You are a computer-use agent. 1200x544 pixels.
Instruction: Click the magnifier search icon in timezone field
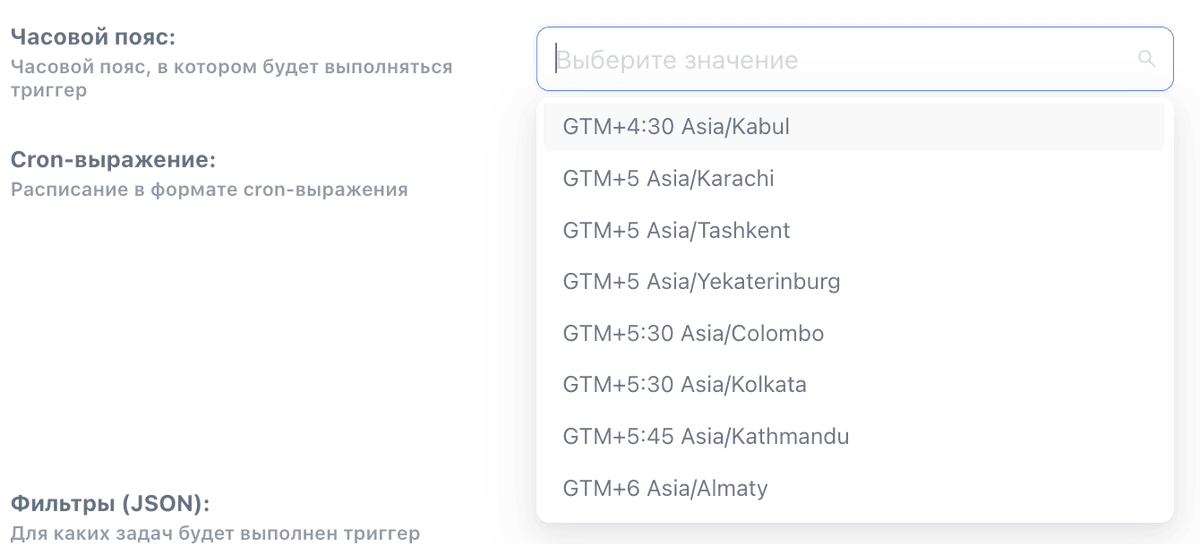(1147, 59)
